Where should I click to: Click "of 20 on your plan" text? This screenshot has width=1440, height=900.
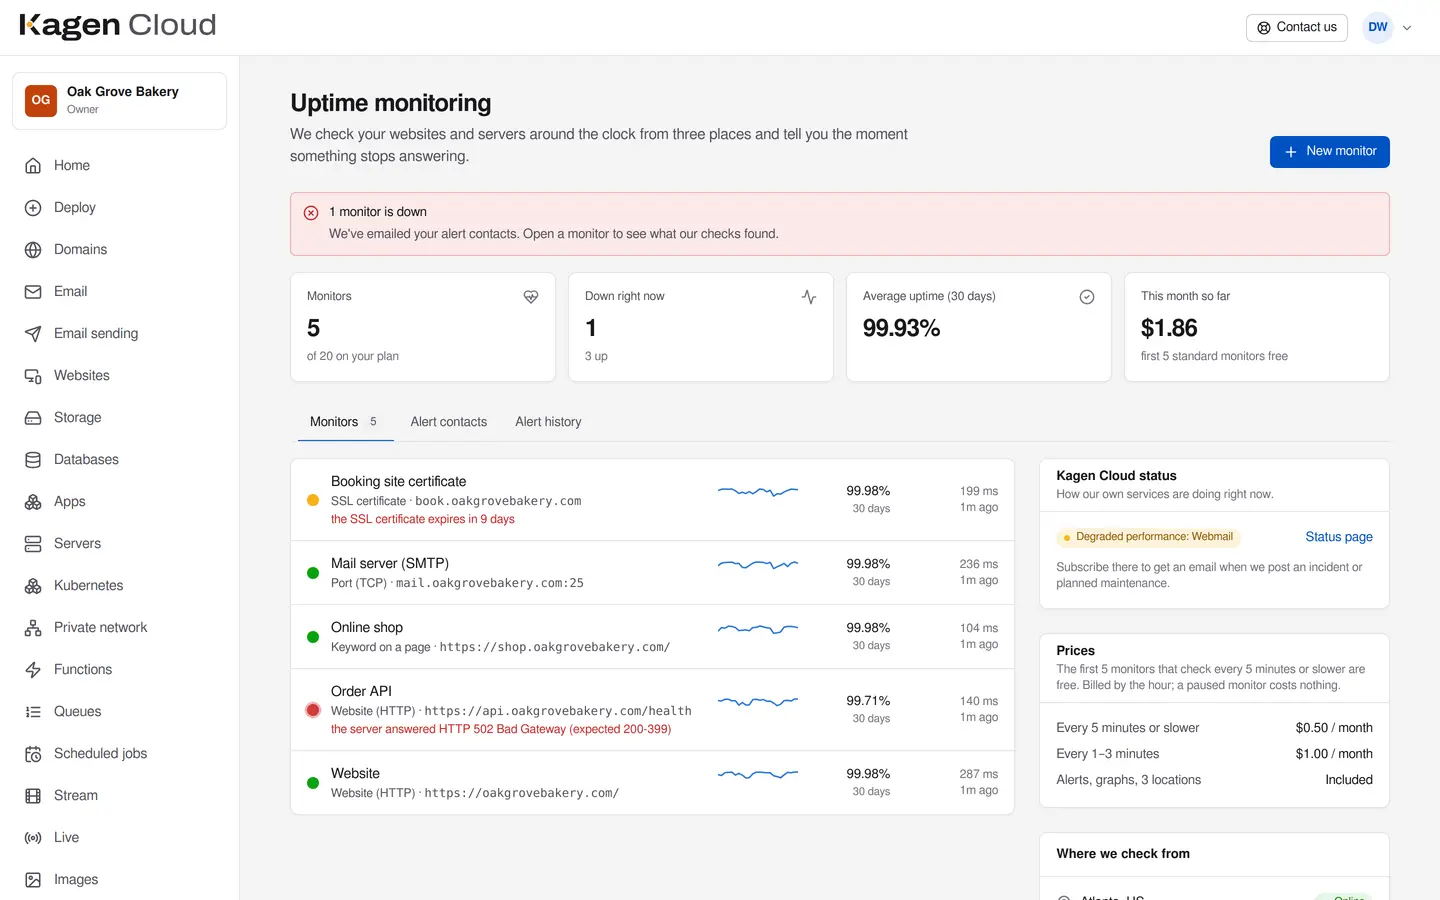click(353, 357)
